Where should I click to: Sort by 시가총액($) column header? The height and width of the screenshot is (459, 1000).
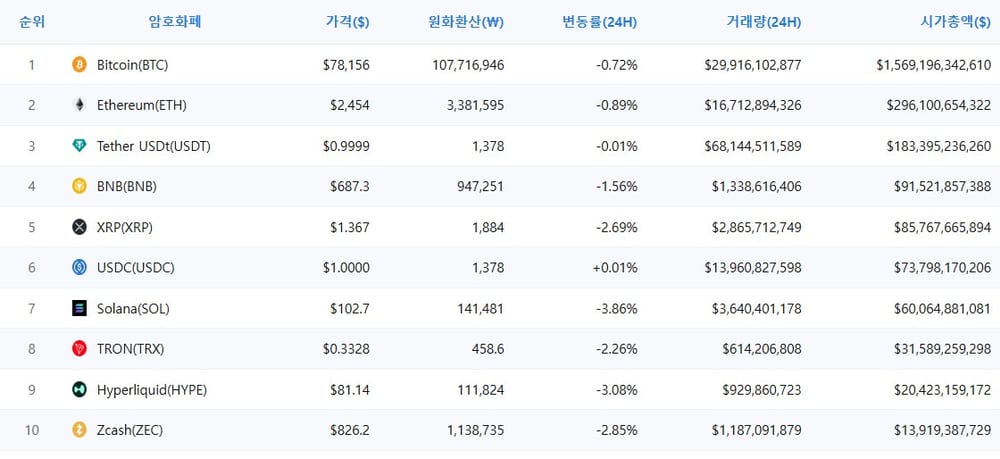click(x=956, y=22)
